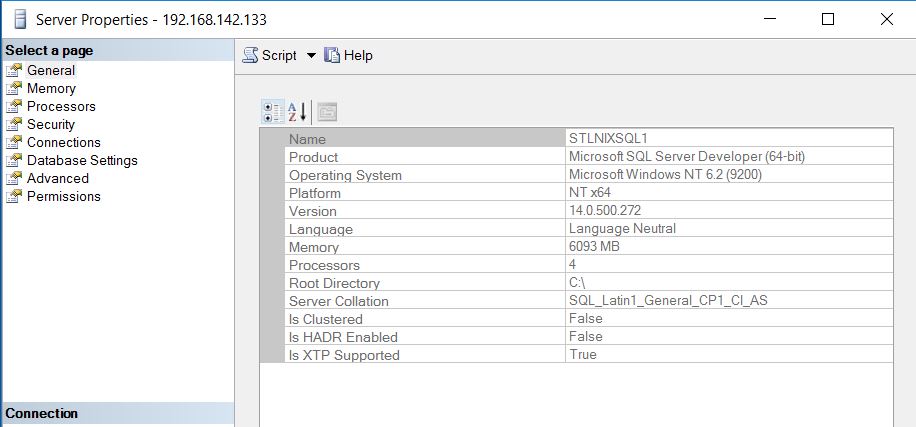
Task: Click the Property Pages icon in grid toolbar
Action: pyautogui.click(x=327, y=111)
